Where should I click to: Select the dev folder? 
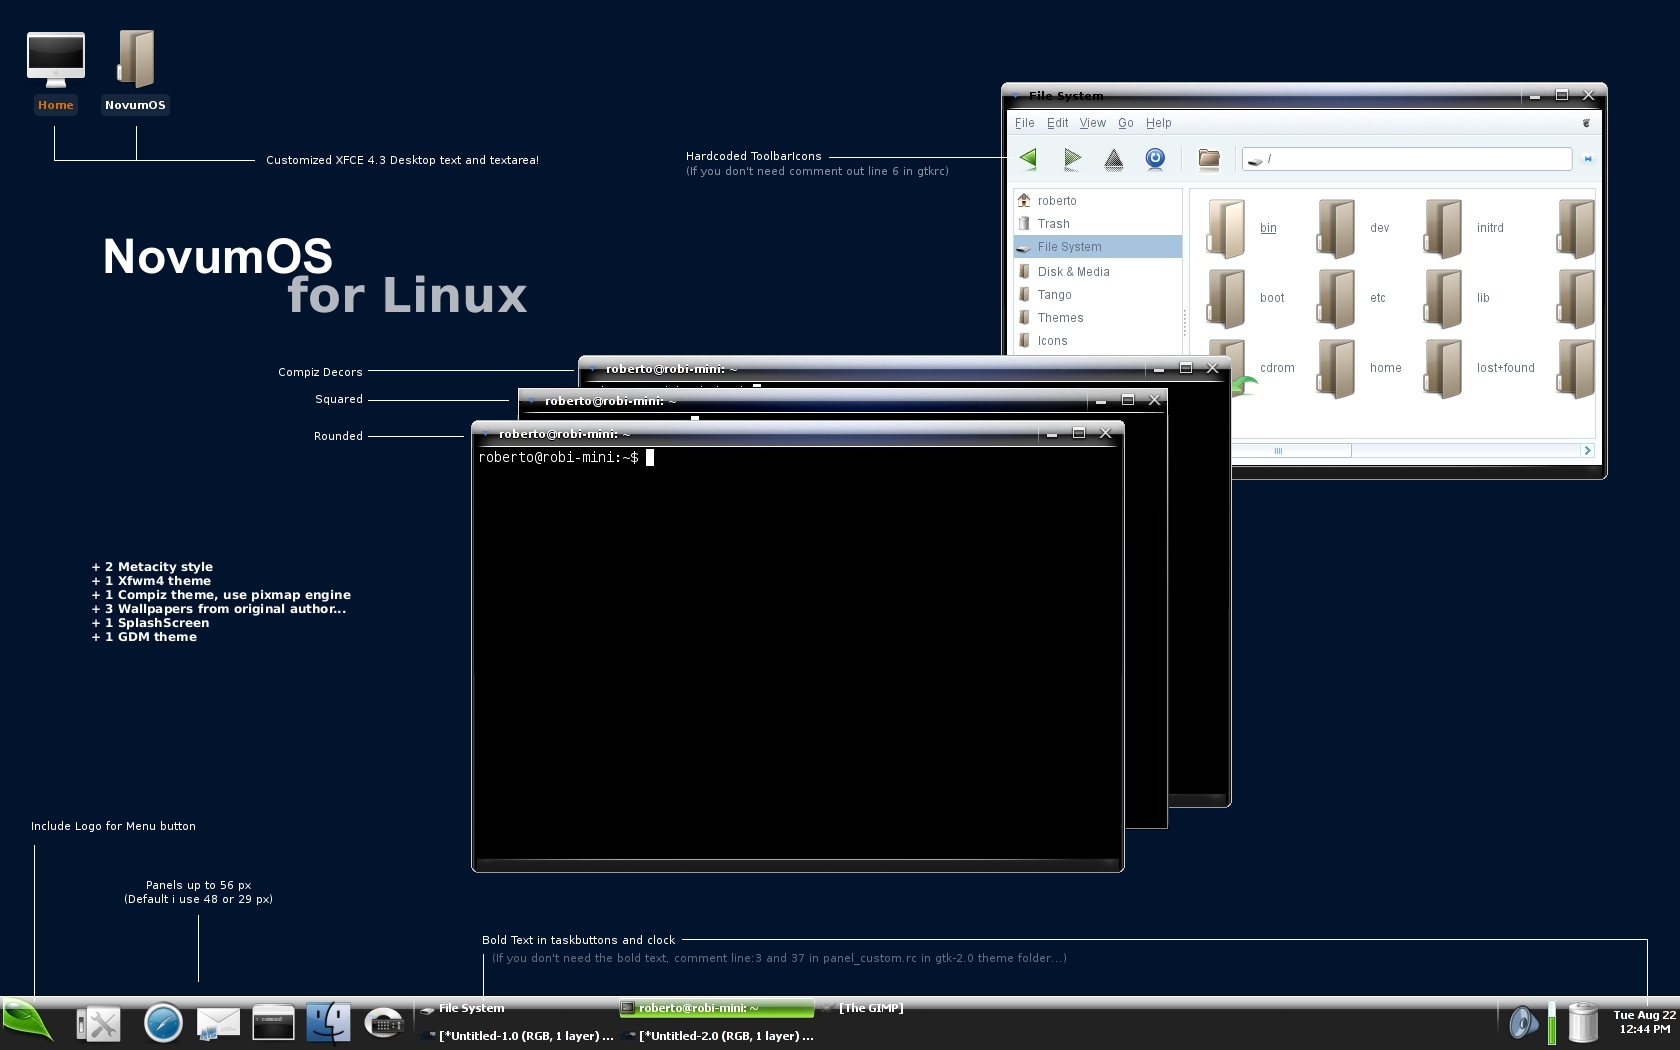pyautogui.click(x=1336, y=229)
